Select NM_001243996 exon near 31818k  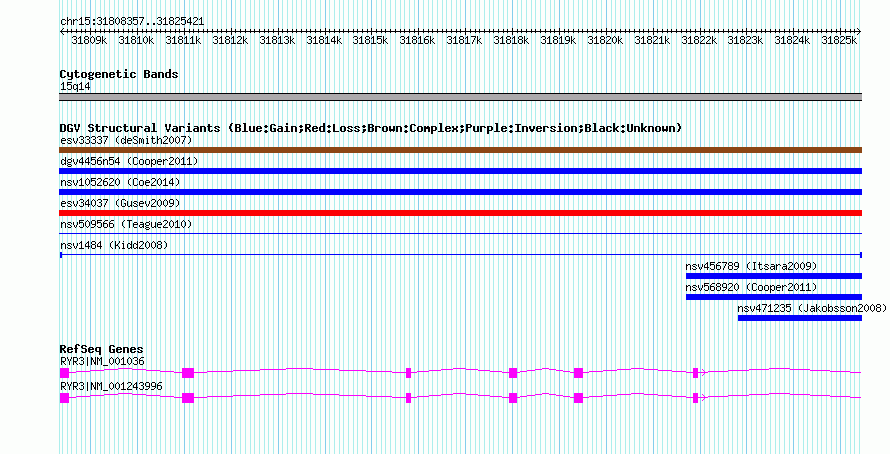point(513,398)
